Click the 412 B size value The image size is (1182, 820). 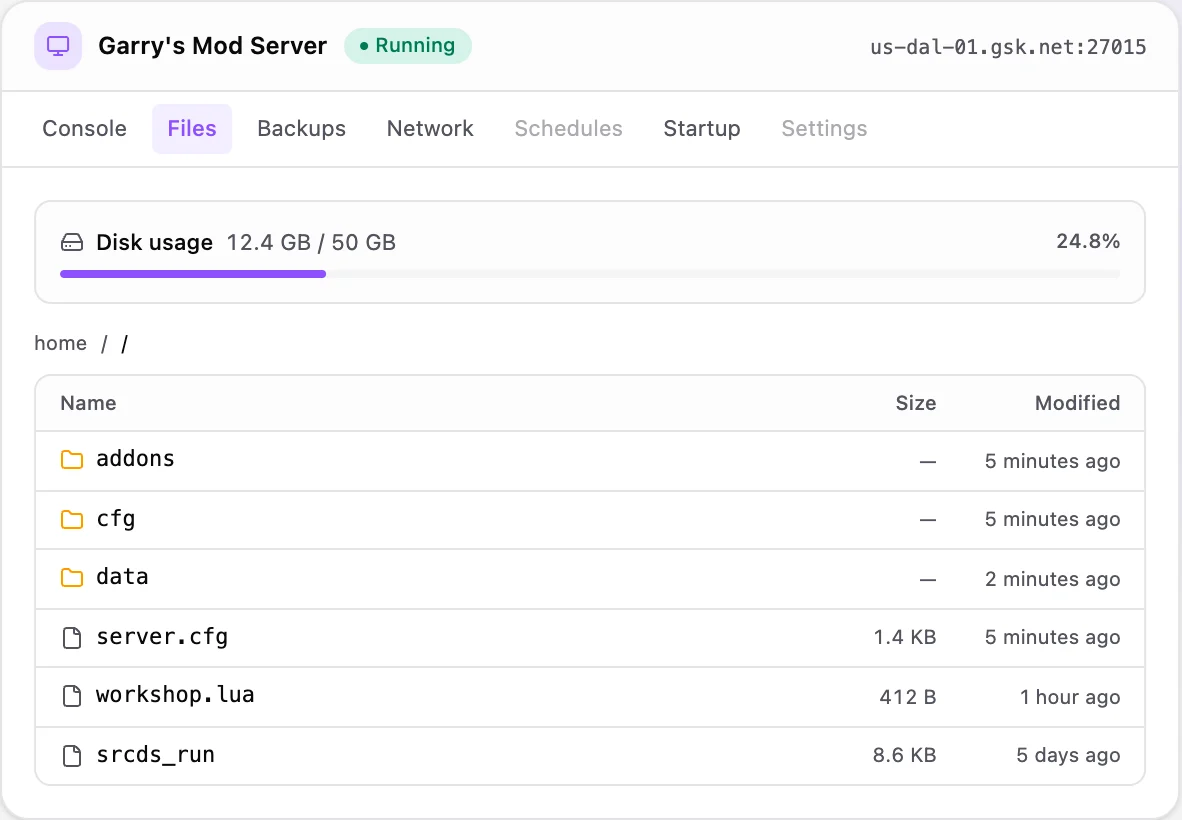click(x=908, y=697)
